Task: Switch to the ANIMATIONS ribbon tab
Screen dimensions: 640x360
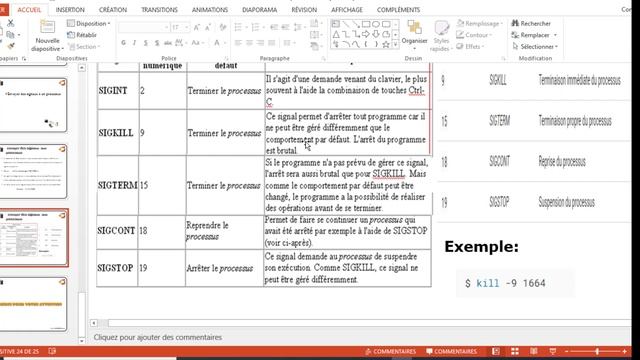Action: 210,9
